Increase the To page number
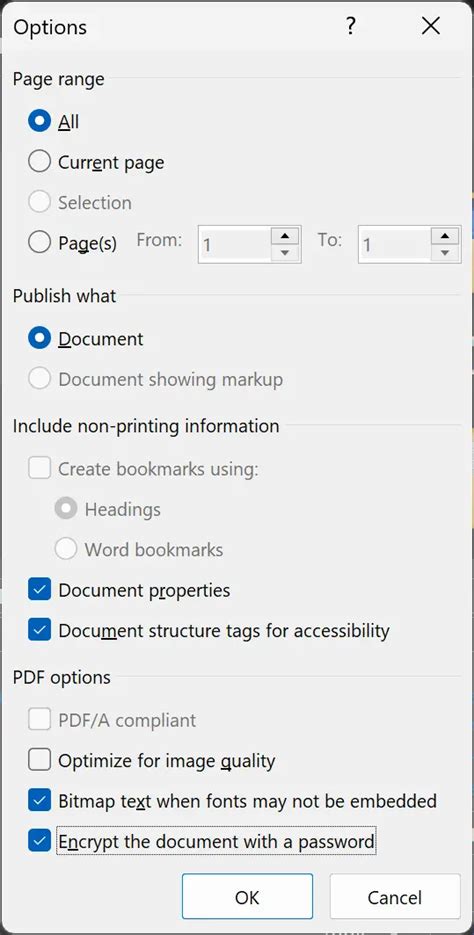474x935 pixels. coord(445,236)
